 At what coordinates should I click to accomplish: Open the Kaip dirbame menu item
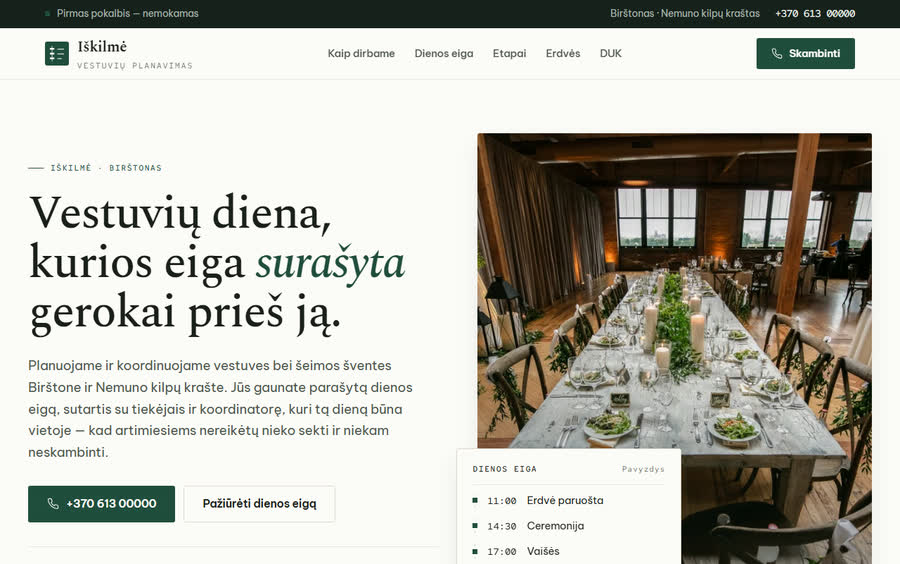(x=361, y=53)
